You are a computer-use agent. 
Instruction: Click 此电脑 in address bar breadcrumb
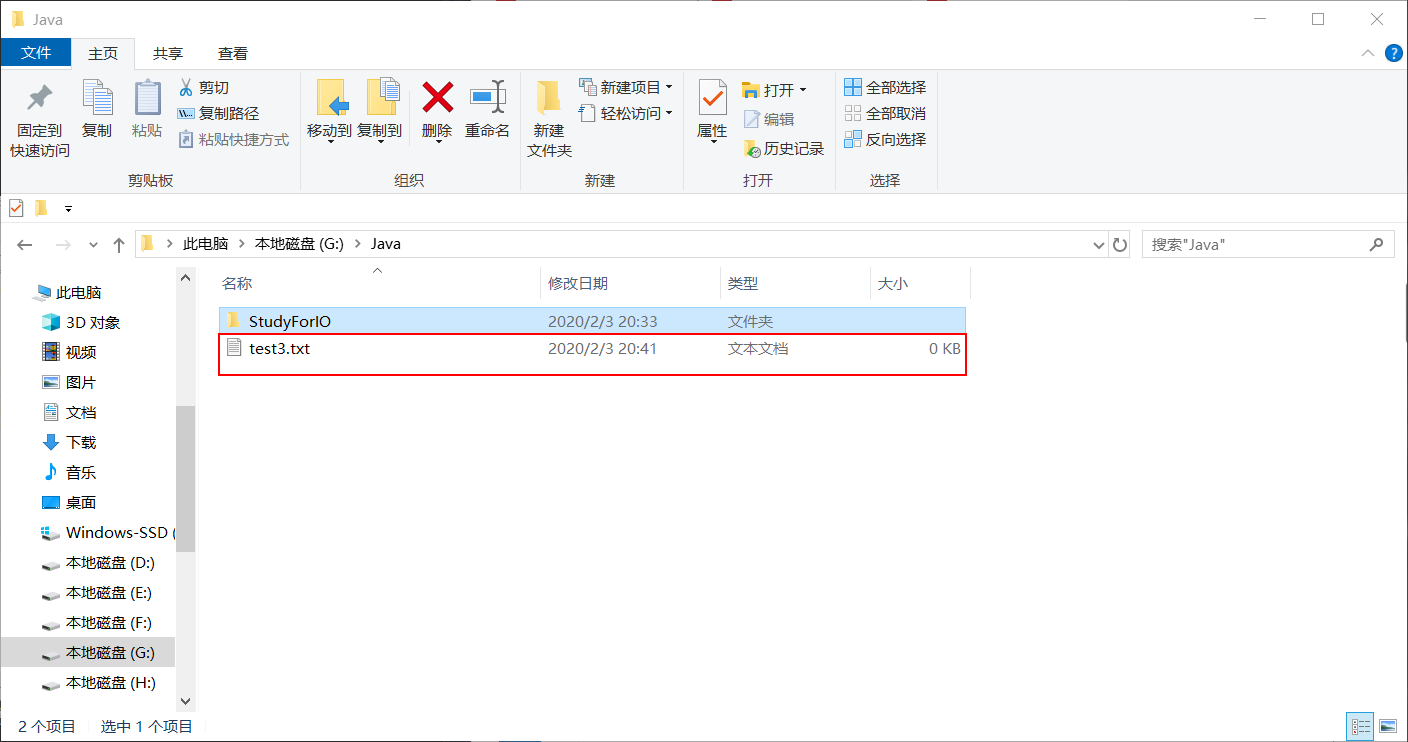[x=205, y=244]
